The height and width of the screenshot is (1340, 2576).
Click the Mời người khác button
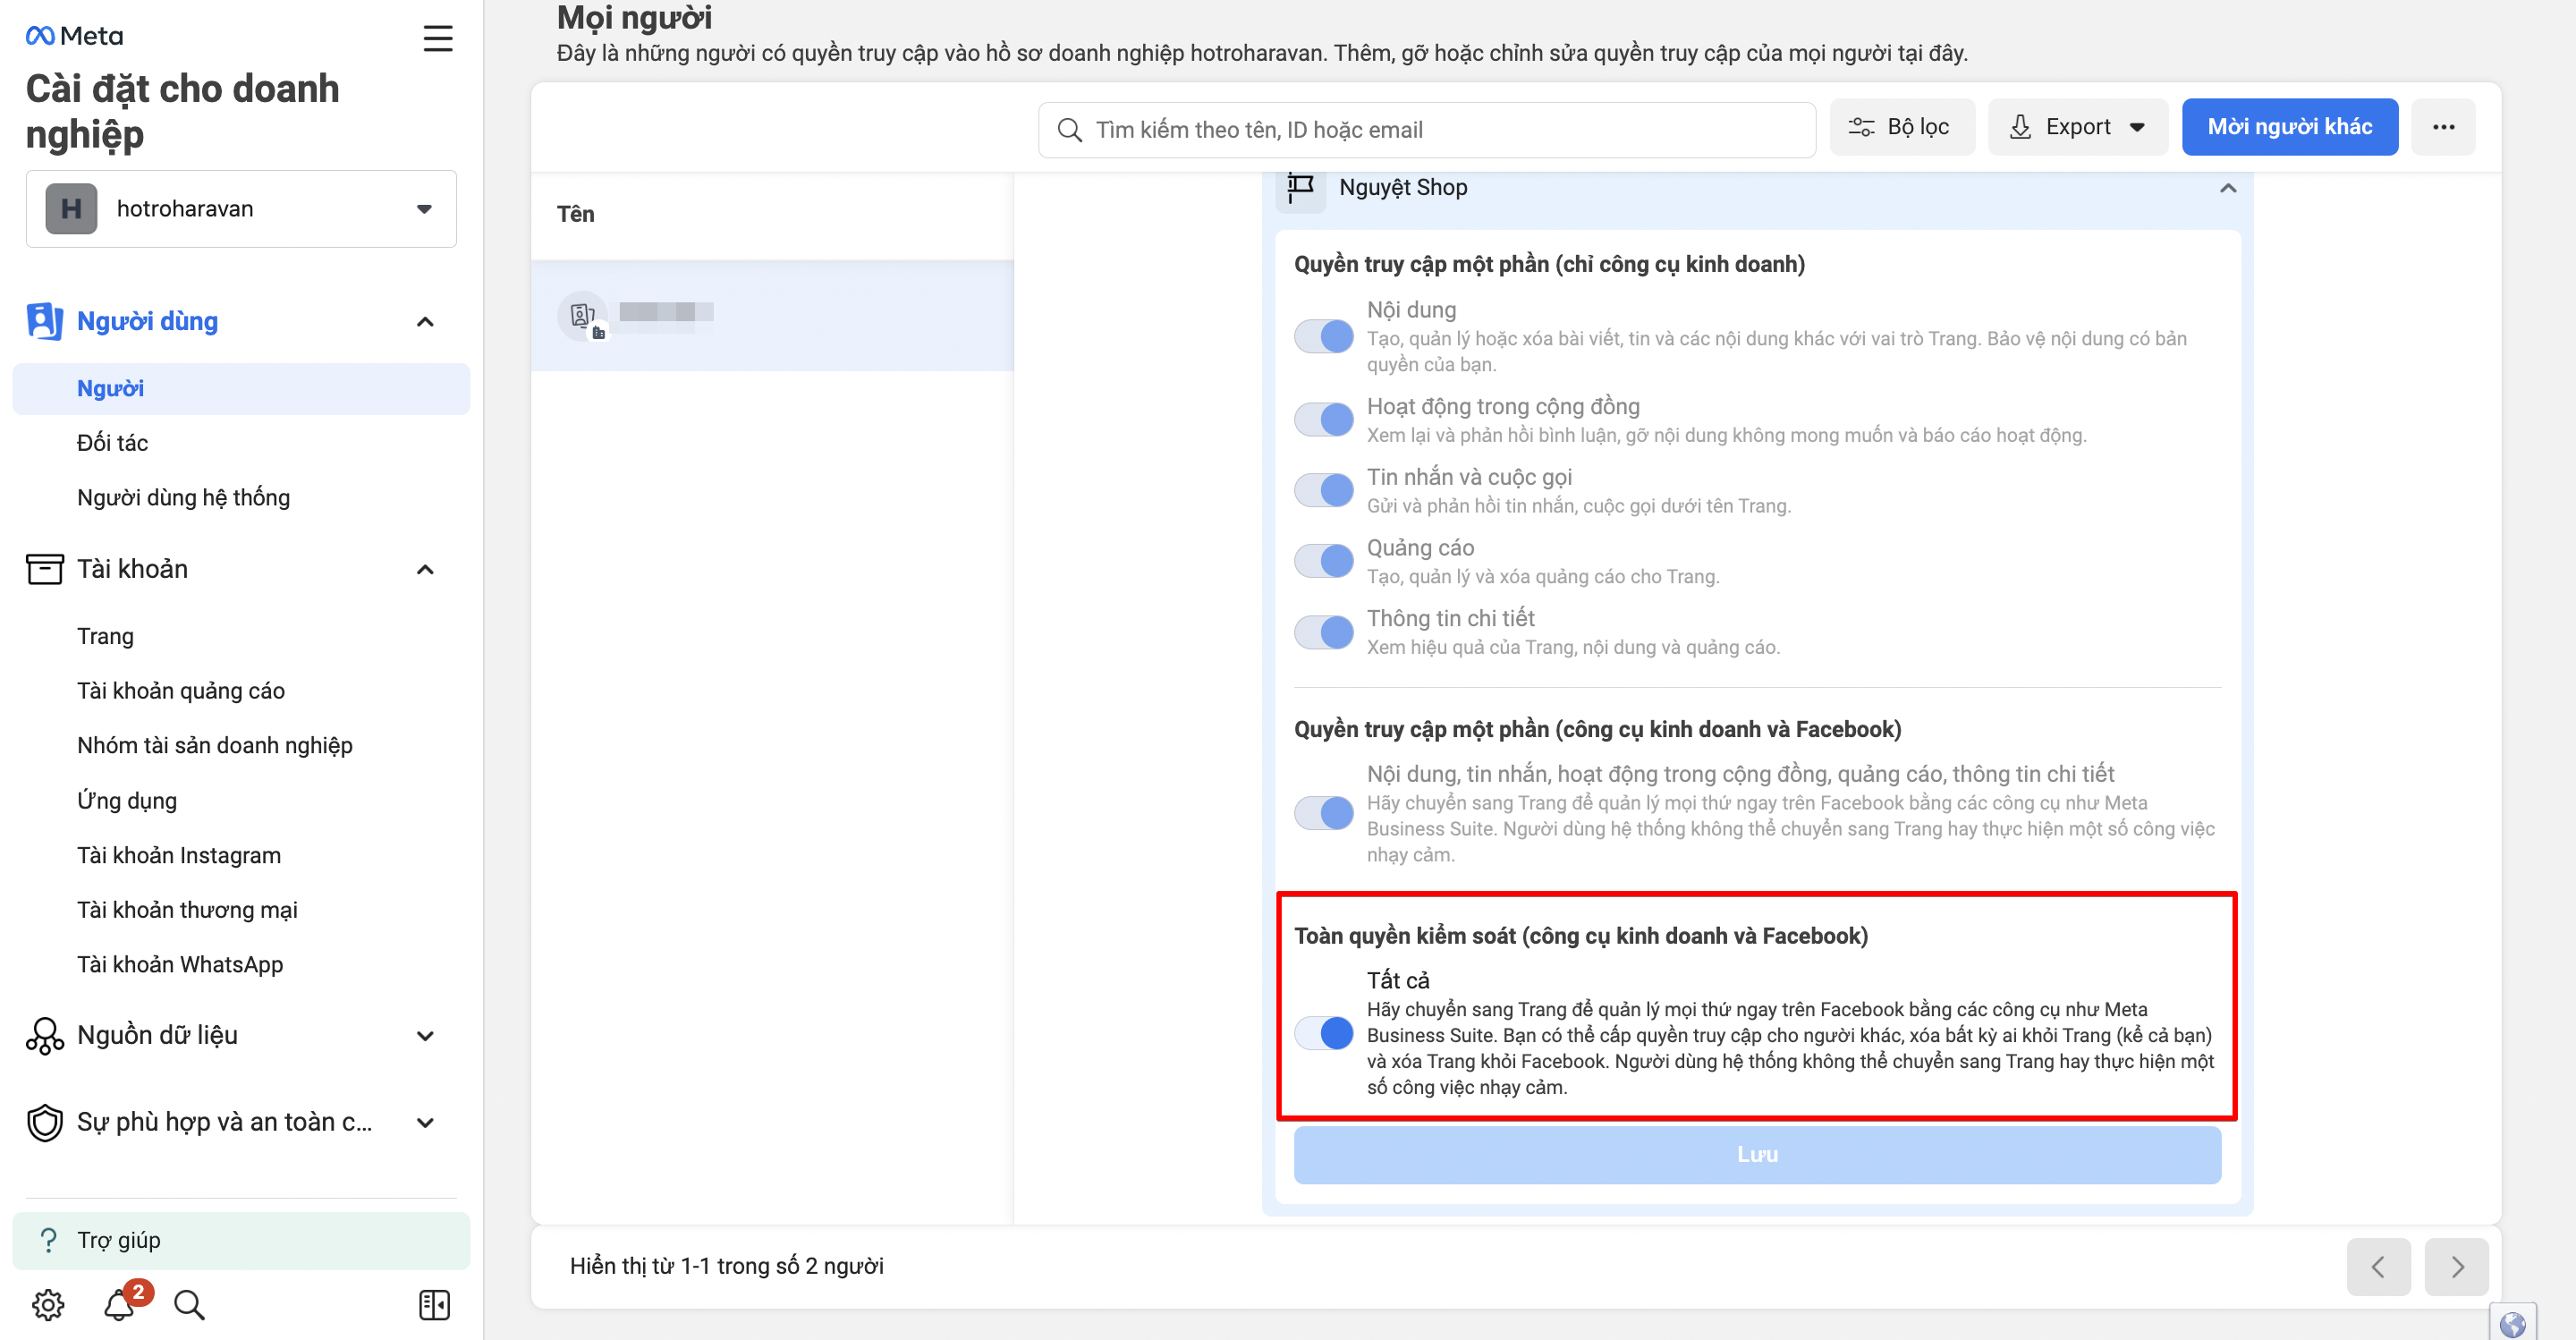click(2289, 127)
